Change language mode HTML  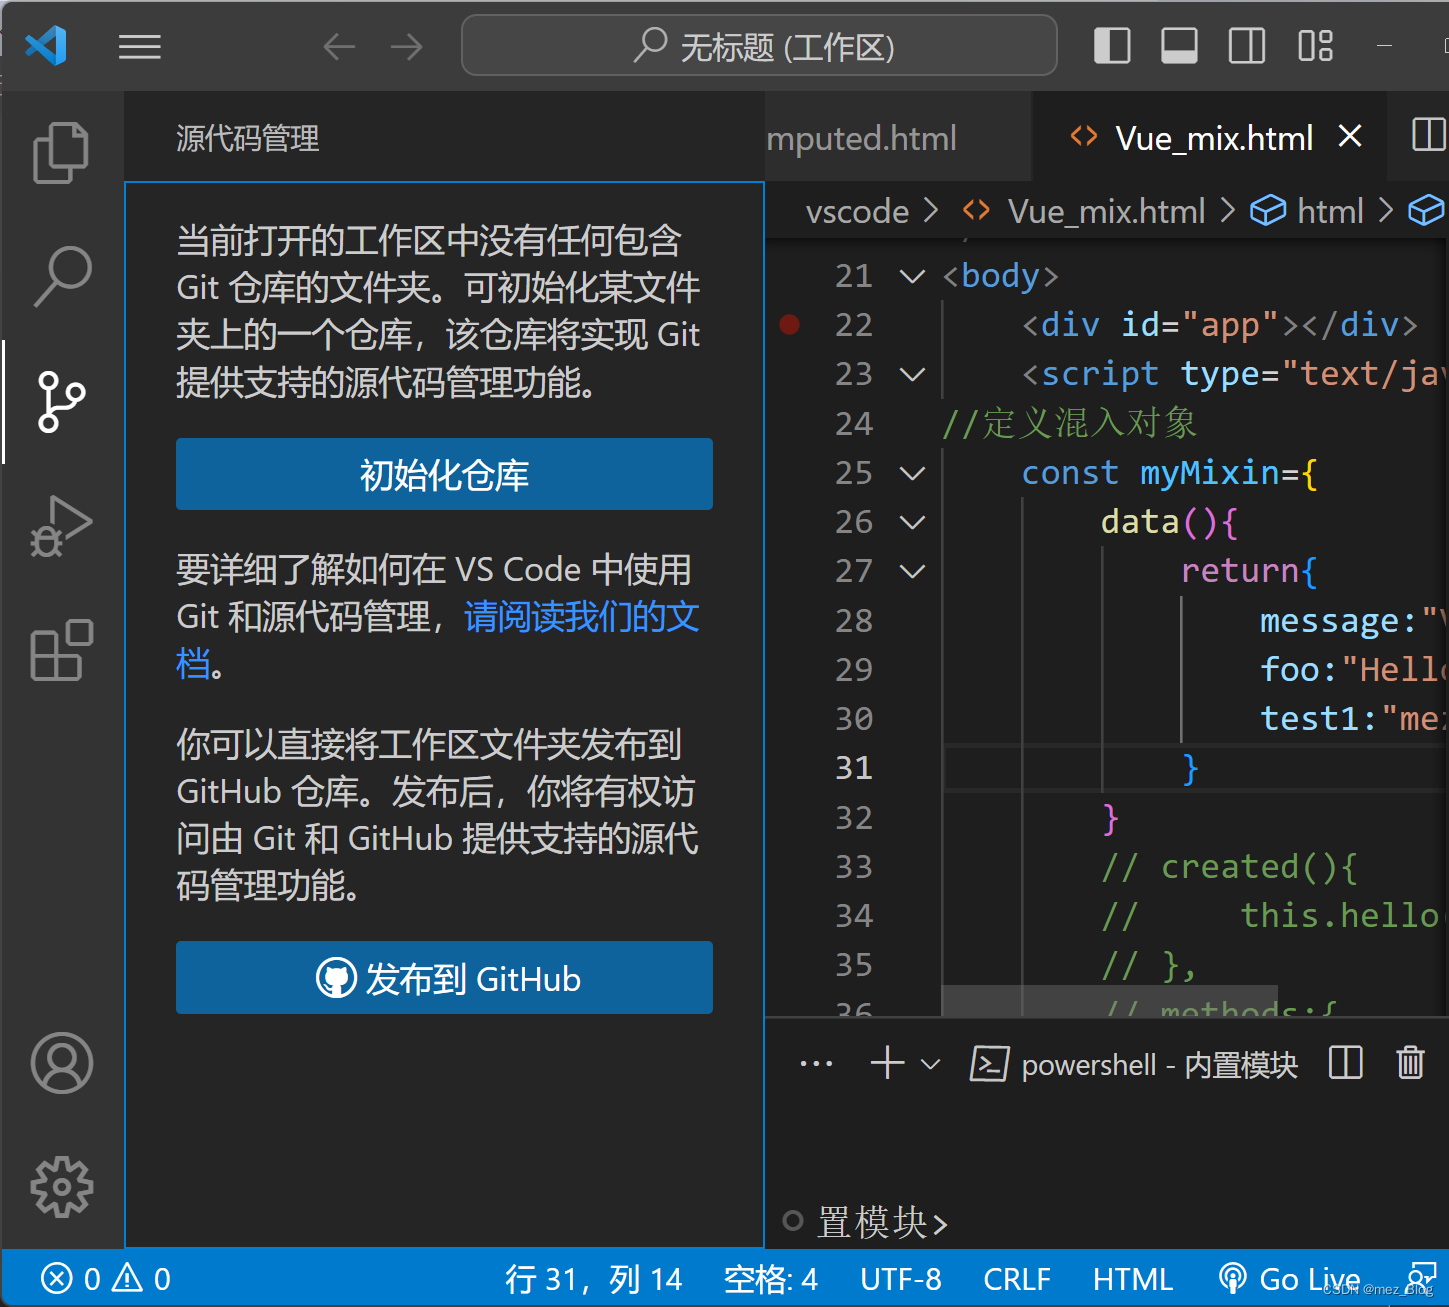click(x=1133, y=1279)
